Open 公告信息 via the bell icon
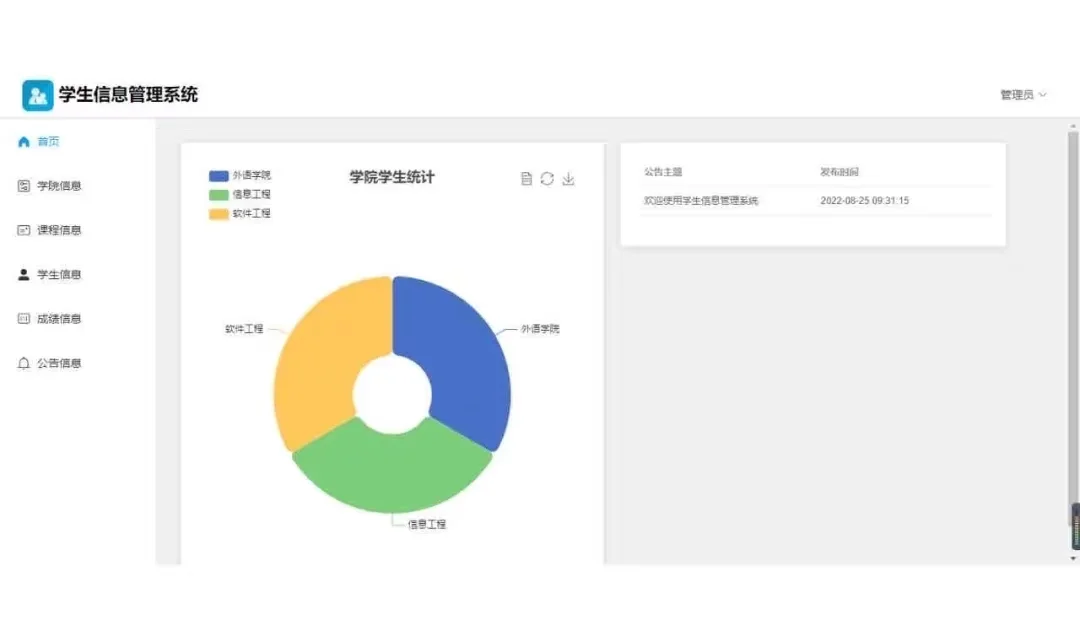The width and height of the screenshot is (1080, 636). pos(24,363)
